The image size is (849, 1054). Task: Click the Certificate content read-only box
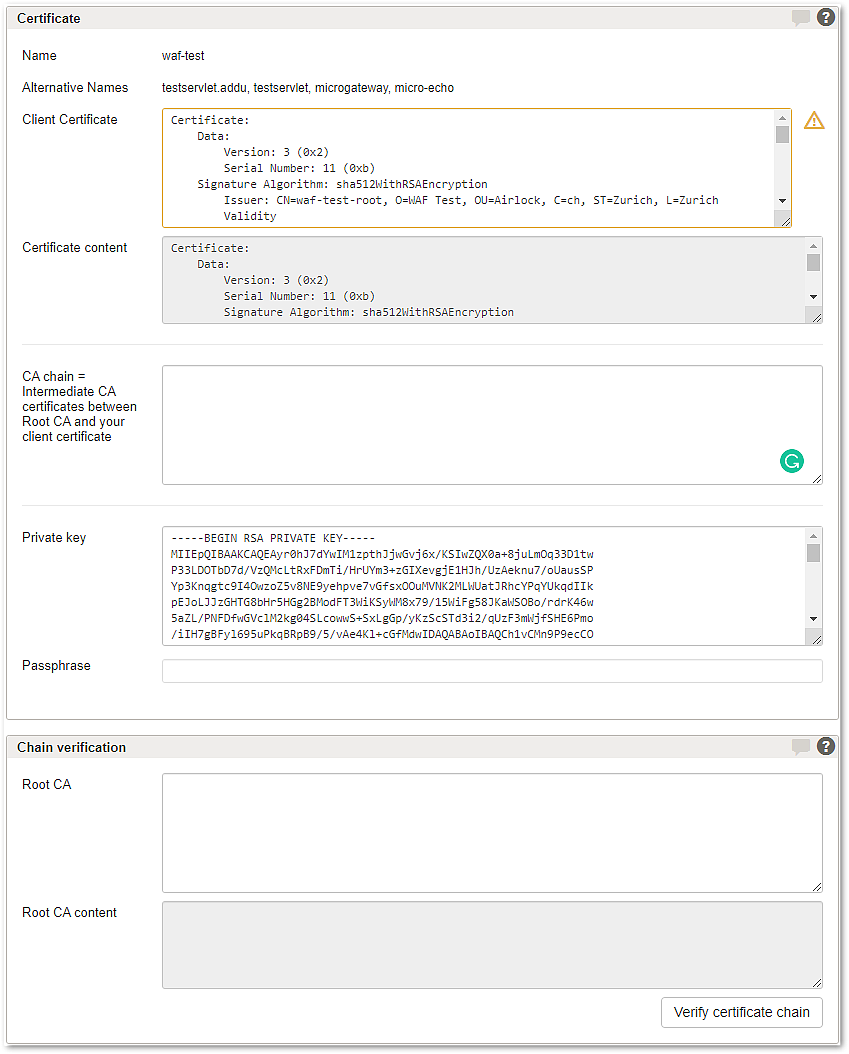tap(492, 280)
